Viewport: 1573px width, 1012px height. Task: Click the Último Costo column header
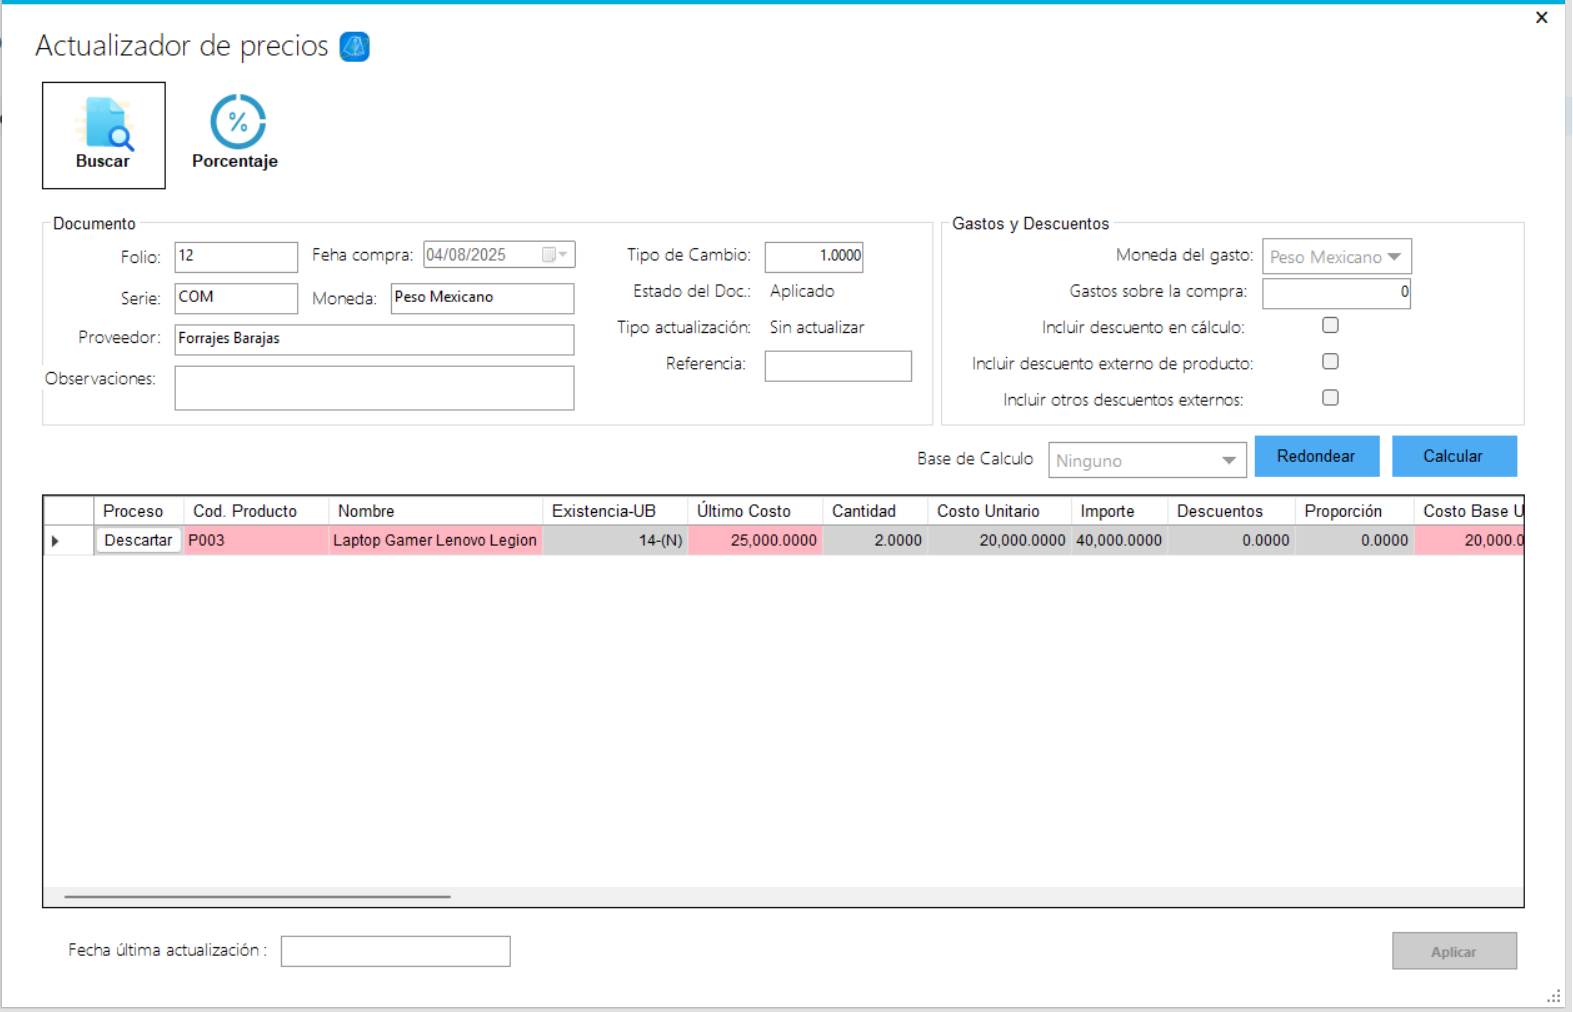(x=755, y=511)
